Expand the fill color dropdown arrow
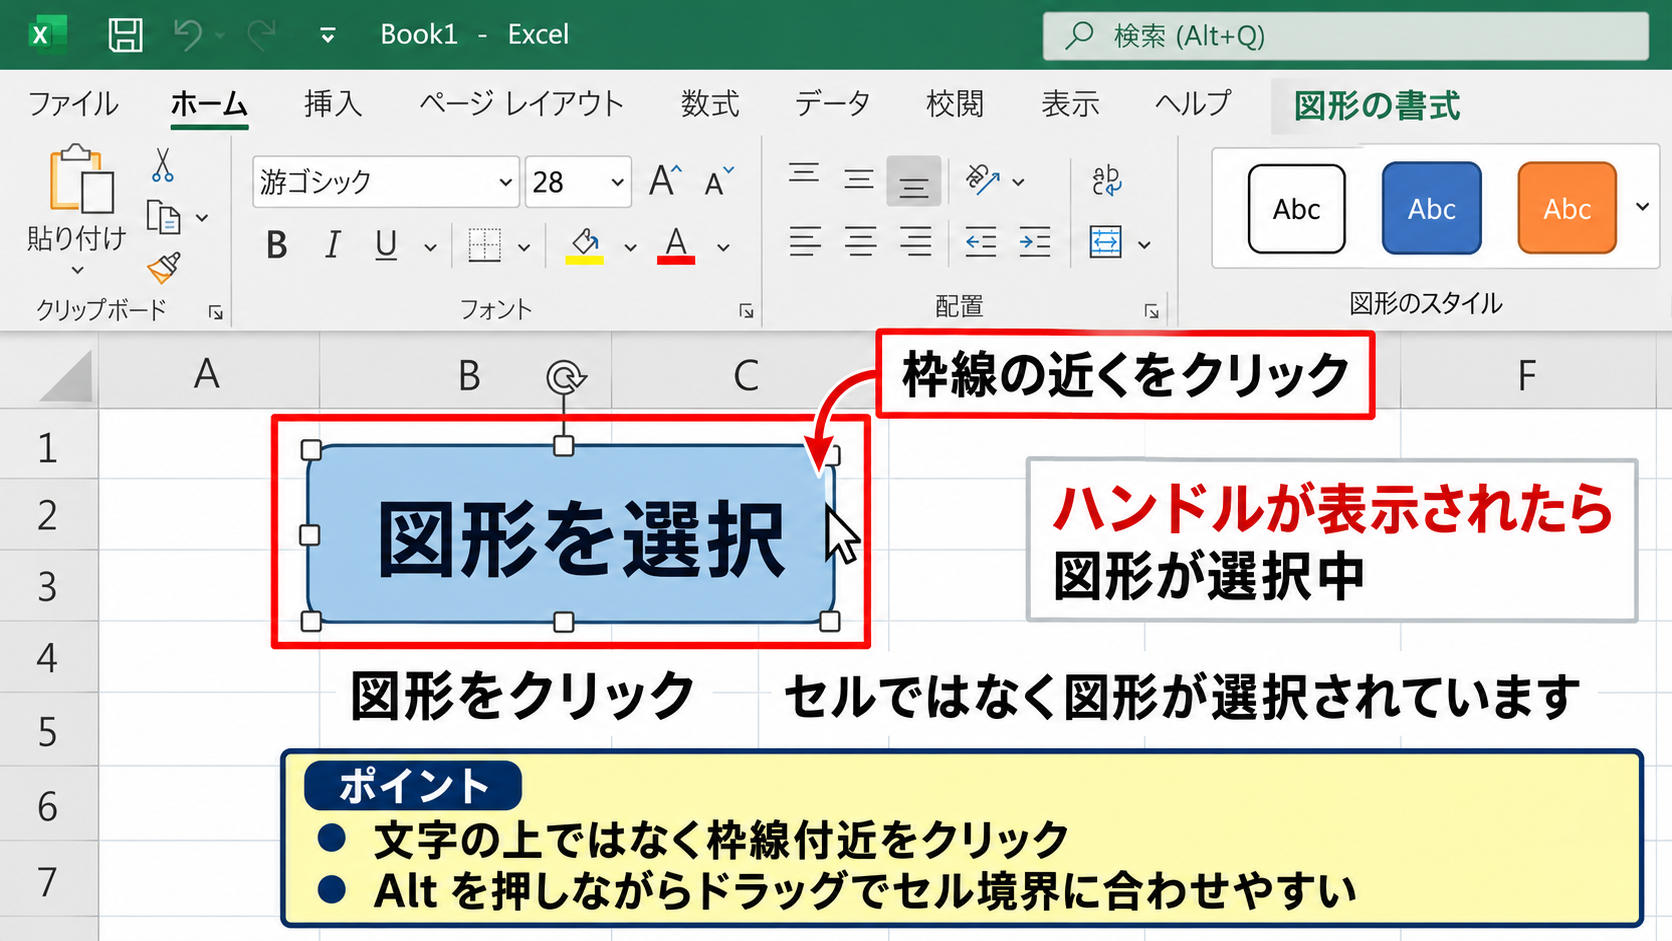1672x941 pixels. (630, 247)
